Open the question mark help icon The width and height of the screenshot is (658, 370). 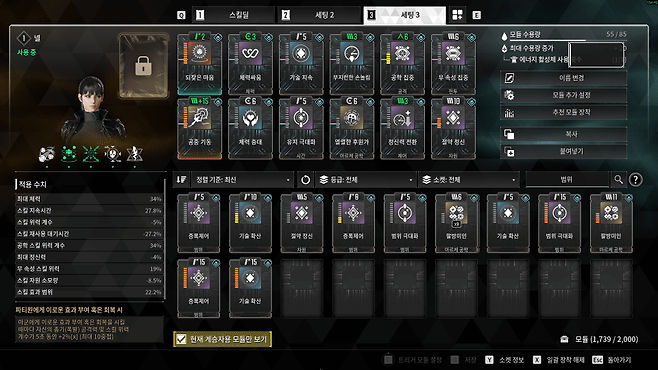coord(636,180)
